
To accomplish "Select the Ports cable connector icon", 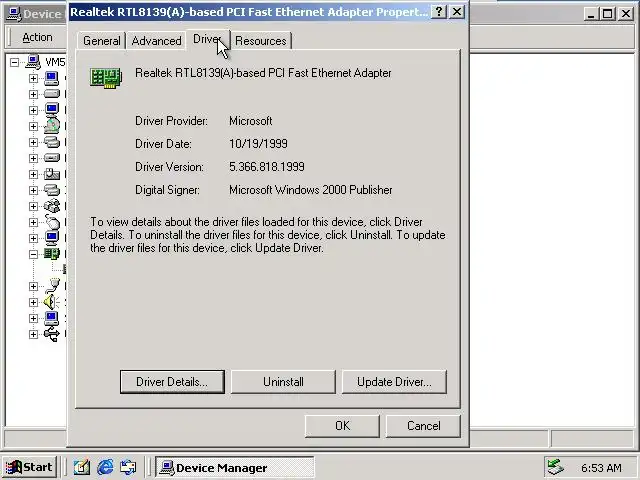I will click(52, 286).
